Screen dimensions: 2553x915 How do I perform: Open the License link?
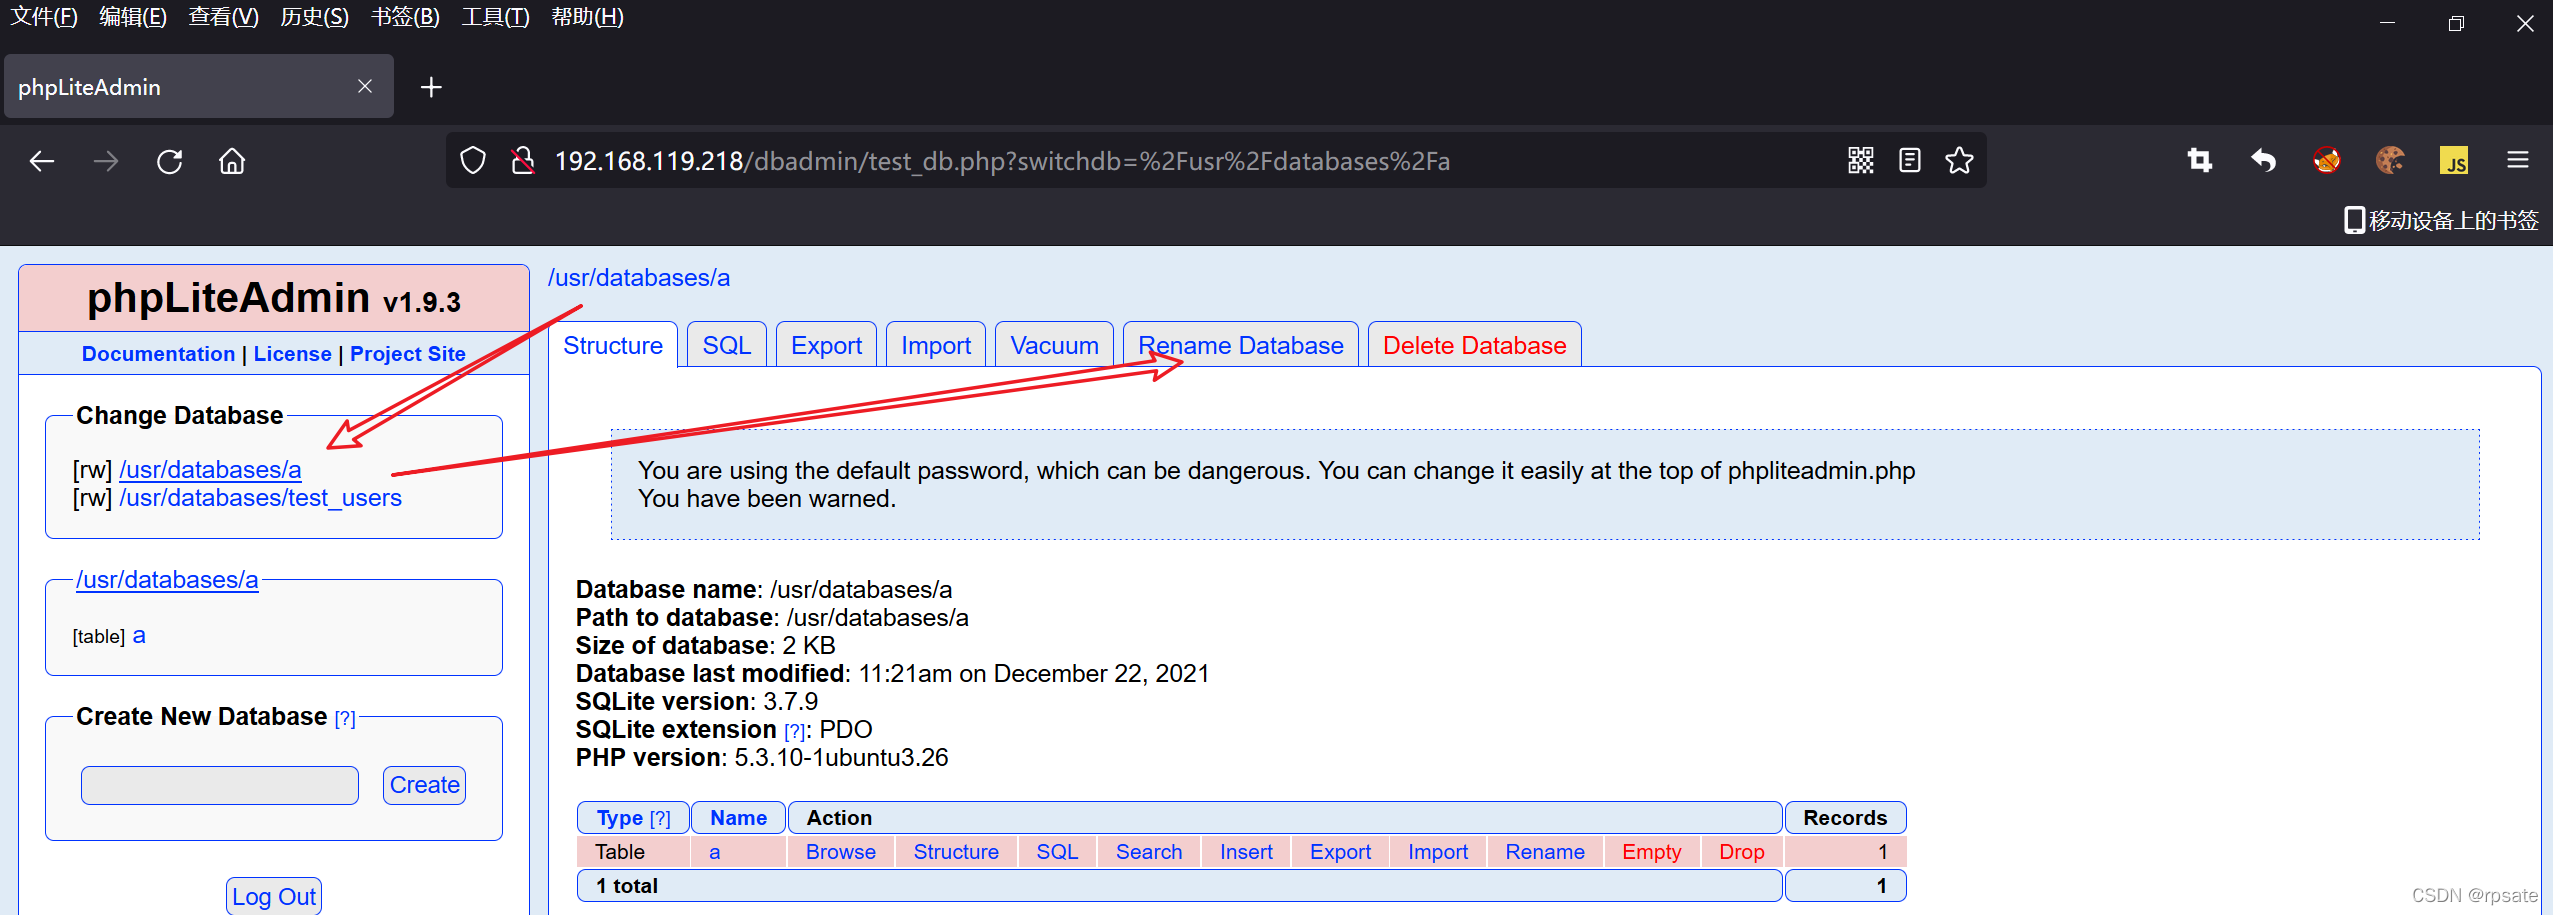coord(292,354)
